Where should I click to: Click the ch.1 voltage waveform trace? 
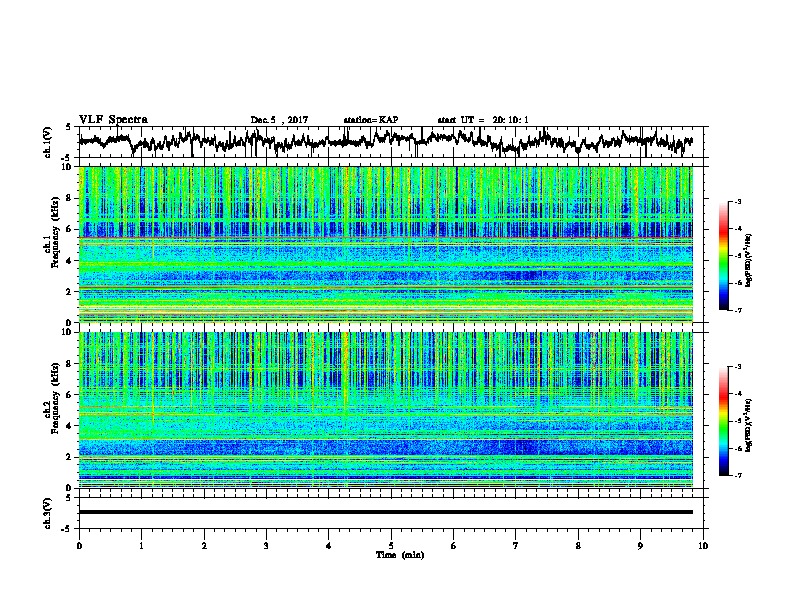coord(385,141)
